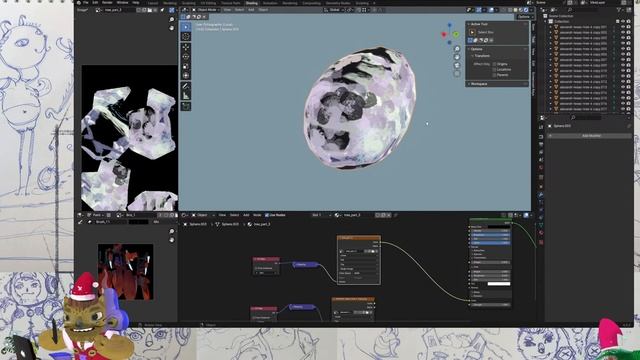The image size is (640, 360).
Task: Select the Measure tool
Action: point(186,96)
